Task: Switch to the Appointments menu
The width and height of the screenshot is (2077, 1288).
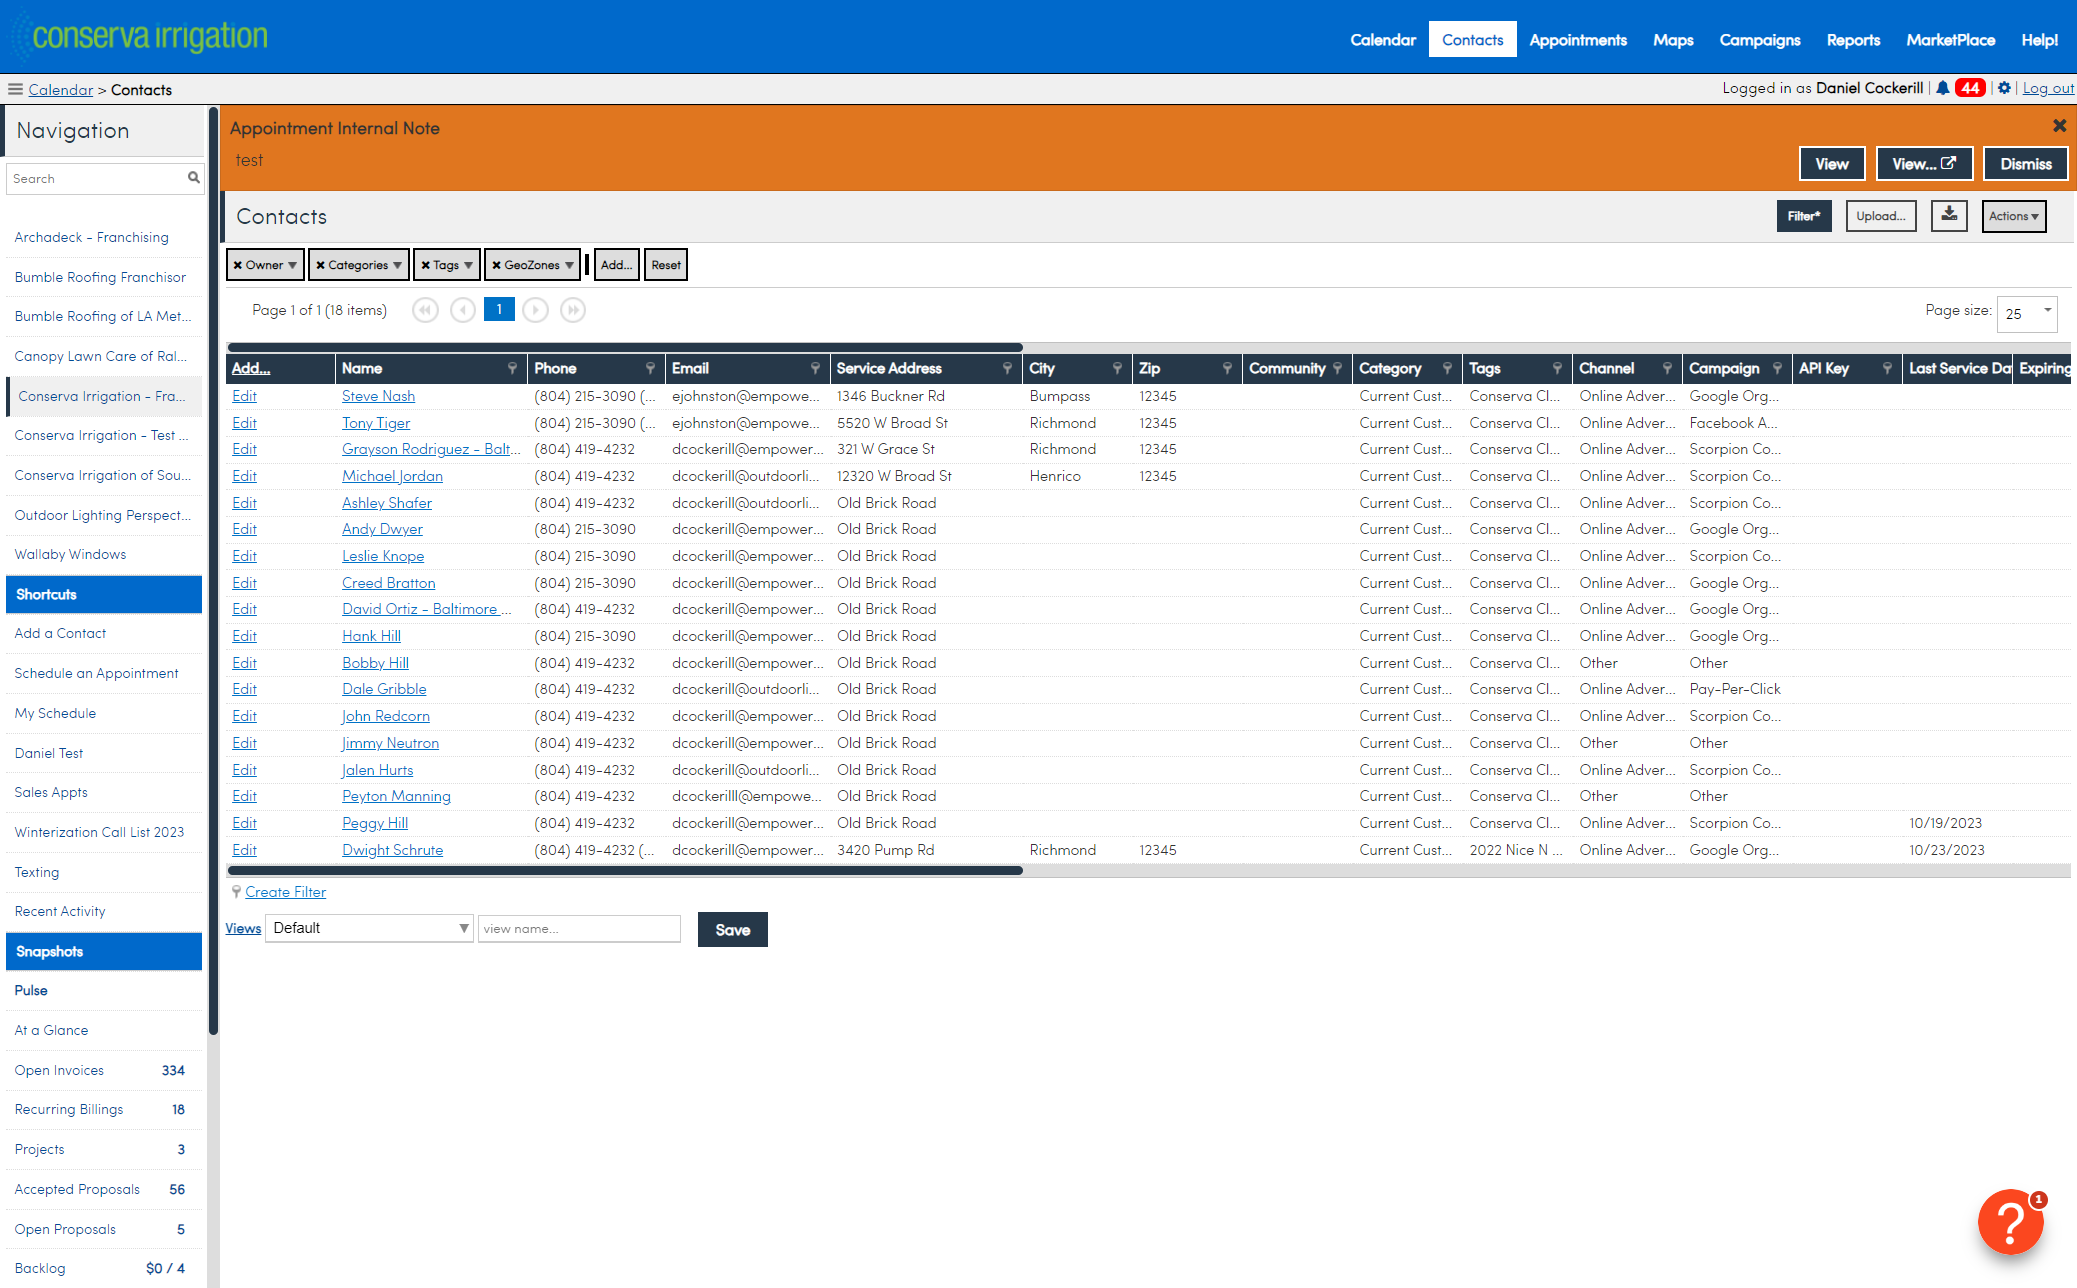Action: [x=1577, y=40]
